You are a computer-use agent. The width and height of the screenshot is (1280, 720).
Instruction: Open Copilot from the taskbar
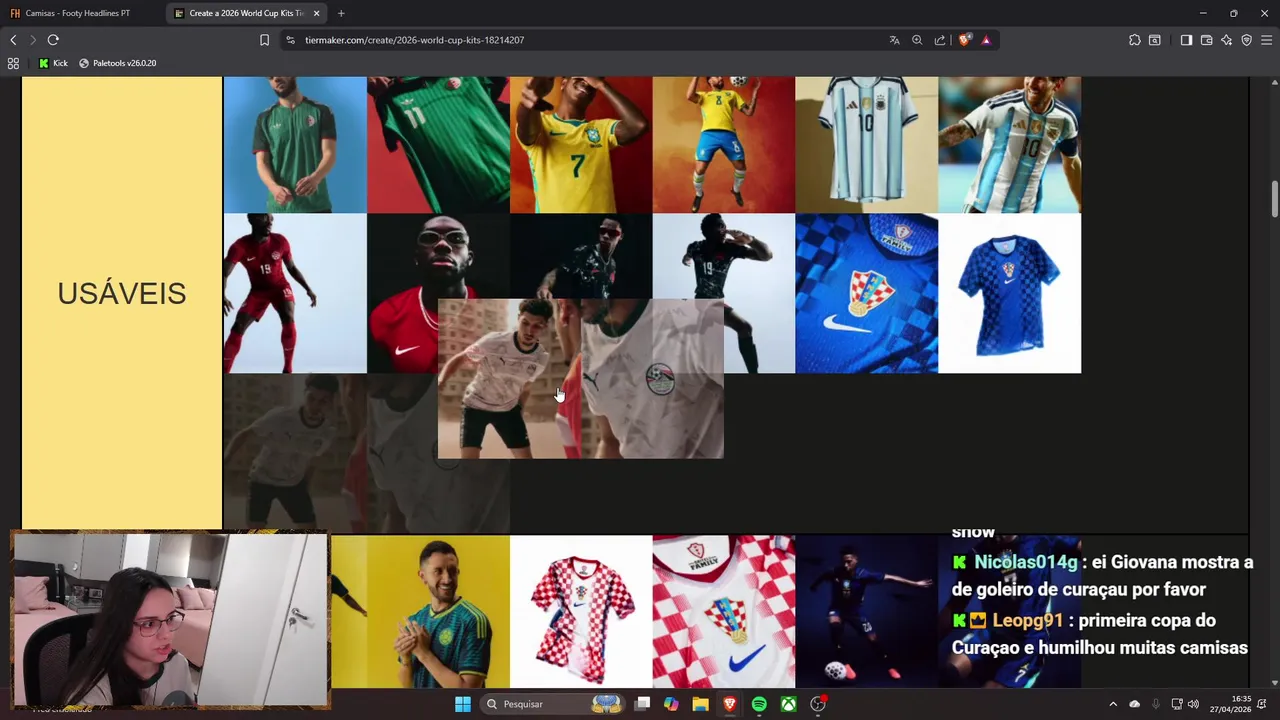click(x=671, y=704)
